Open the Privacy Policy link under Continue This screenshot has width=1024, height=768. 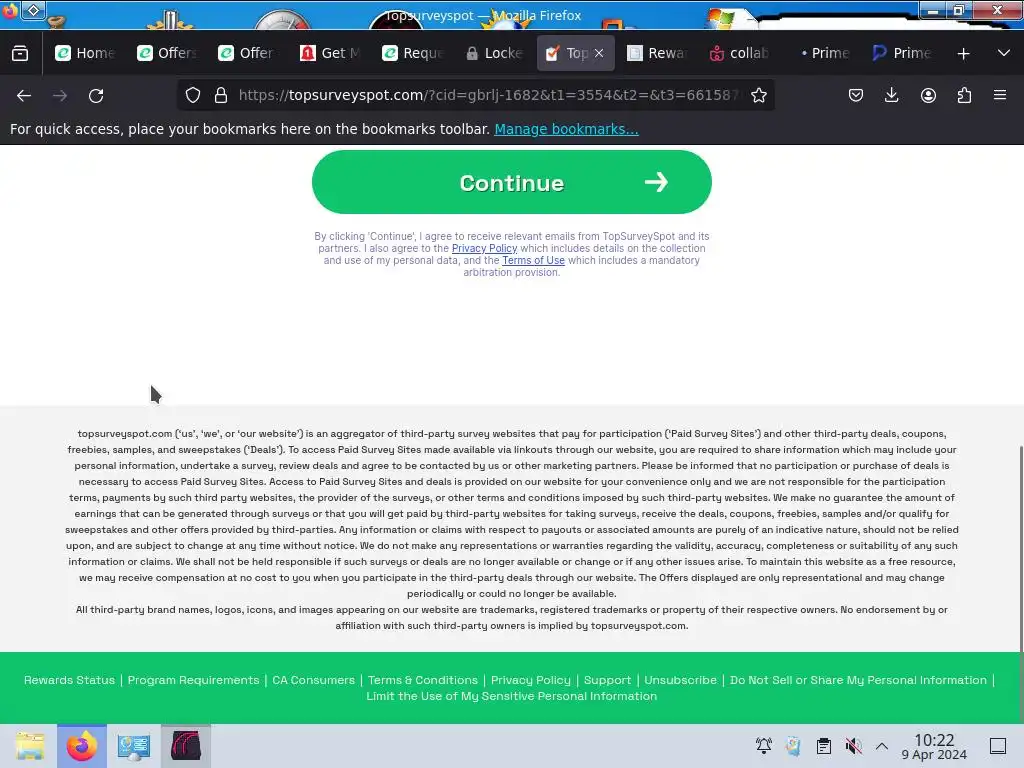point(484,248)
